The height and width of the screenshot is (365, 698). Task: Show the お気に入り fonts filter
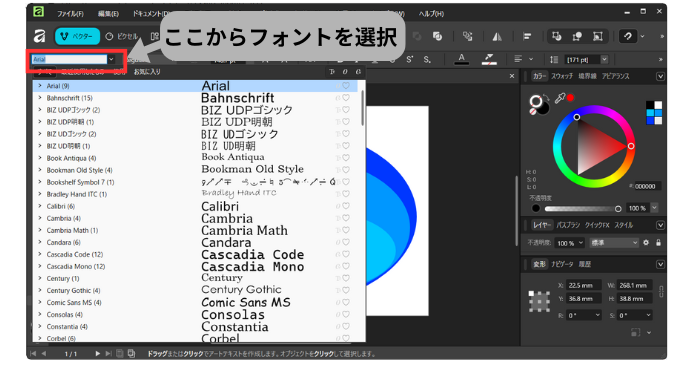(x=147, y=72)
